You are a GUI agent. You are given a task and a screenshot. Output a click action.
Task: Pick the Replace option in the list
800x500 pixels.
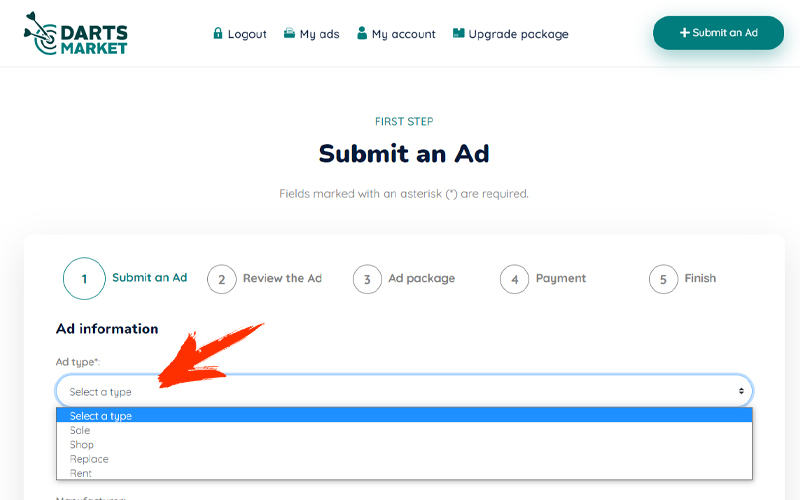tap(89, 459)
